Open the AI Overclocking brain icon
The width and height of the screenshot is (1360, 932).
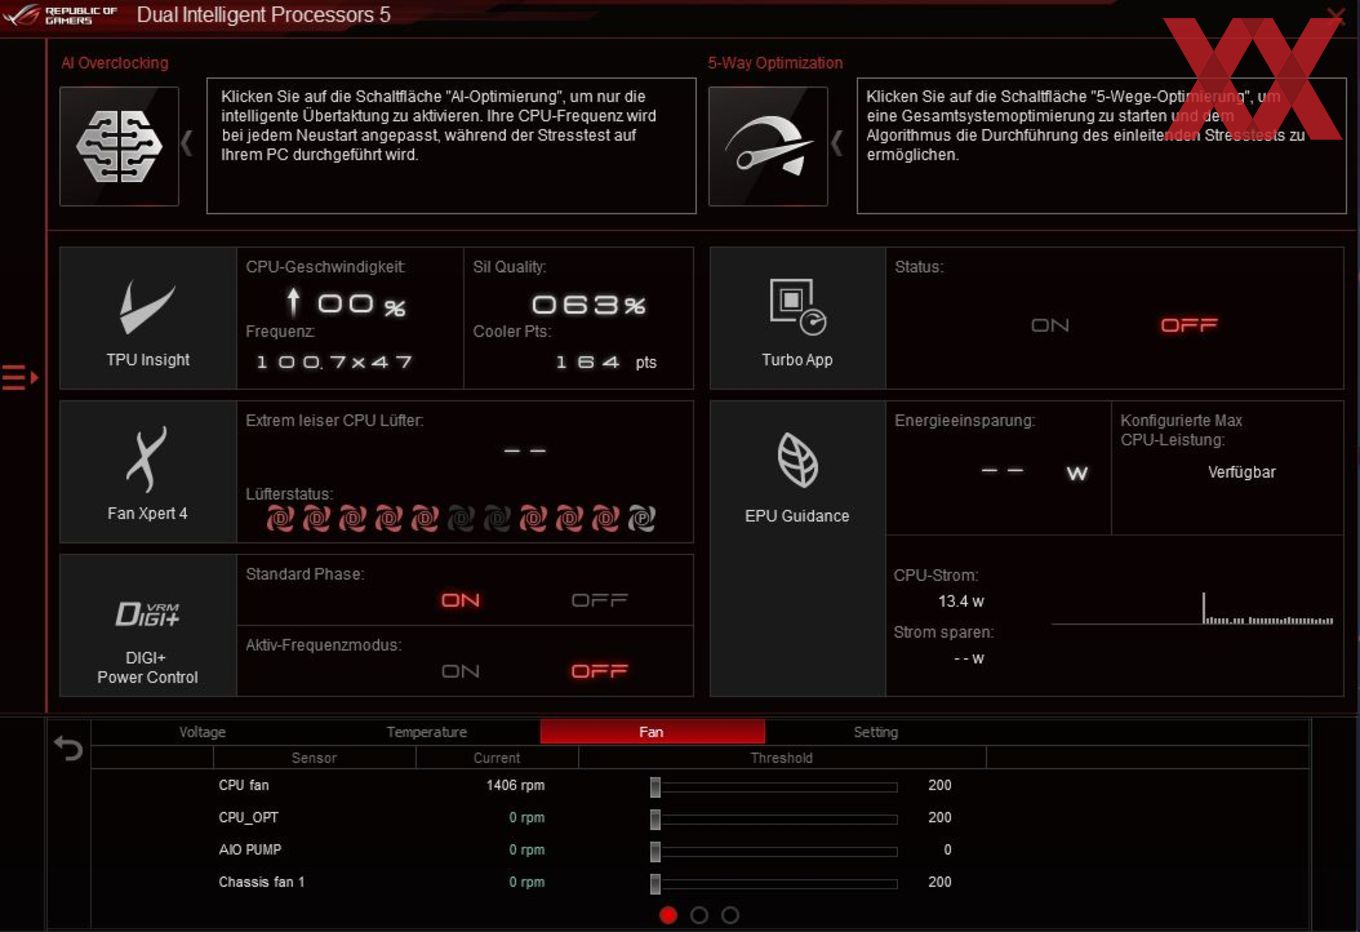click(119, 146)
